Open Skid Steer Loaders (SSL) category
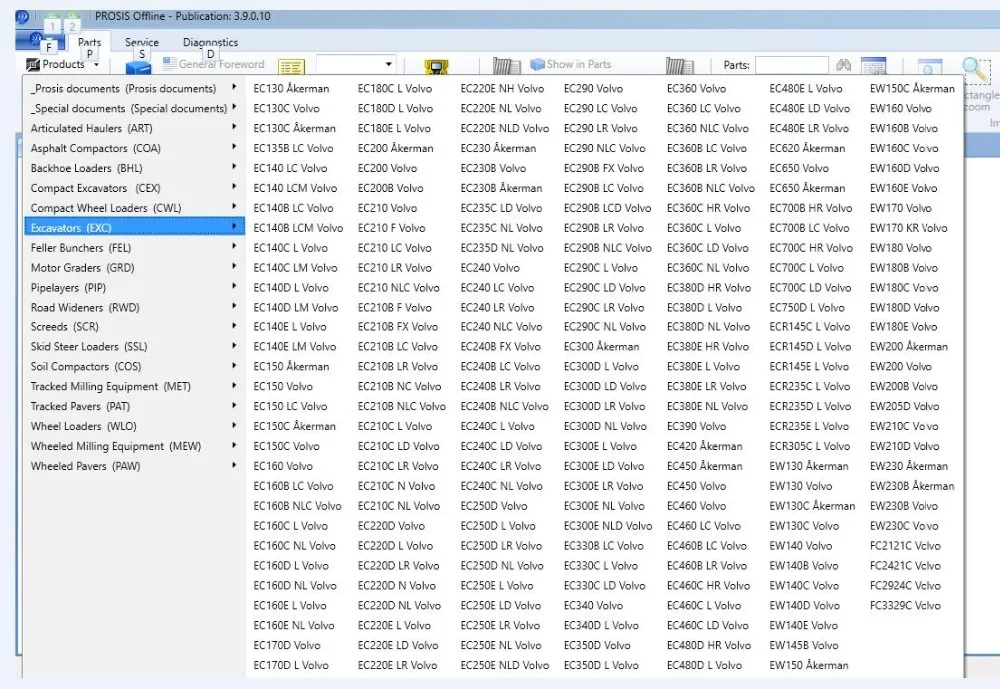 pos(135,346)
